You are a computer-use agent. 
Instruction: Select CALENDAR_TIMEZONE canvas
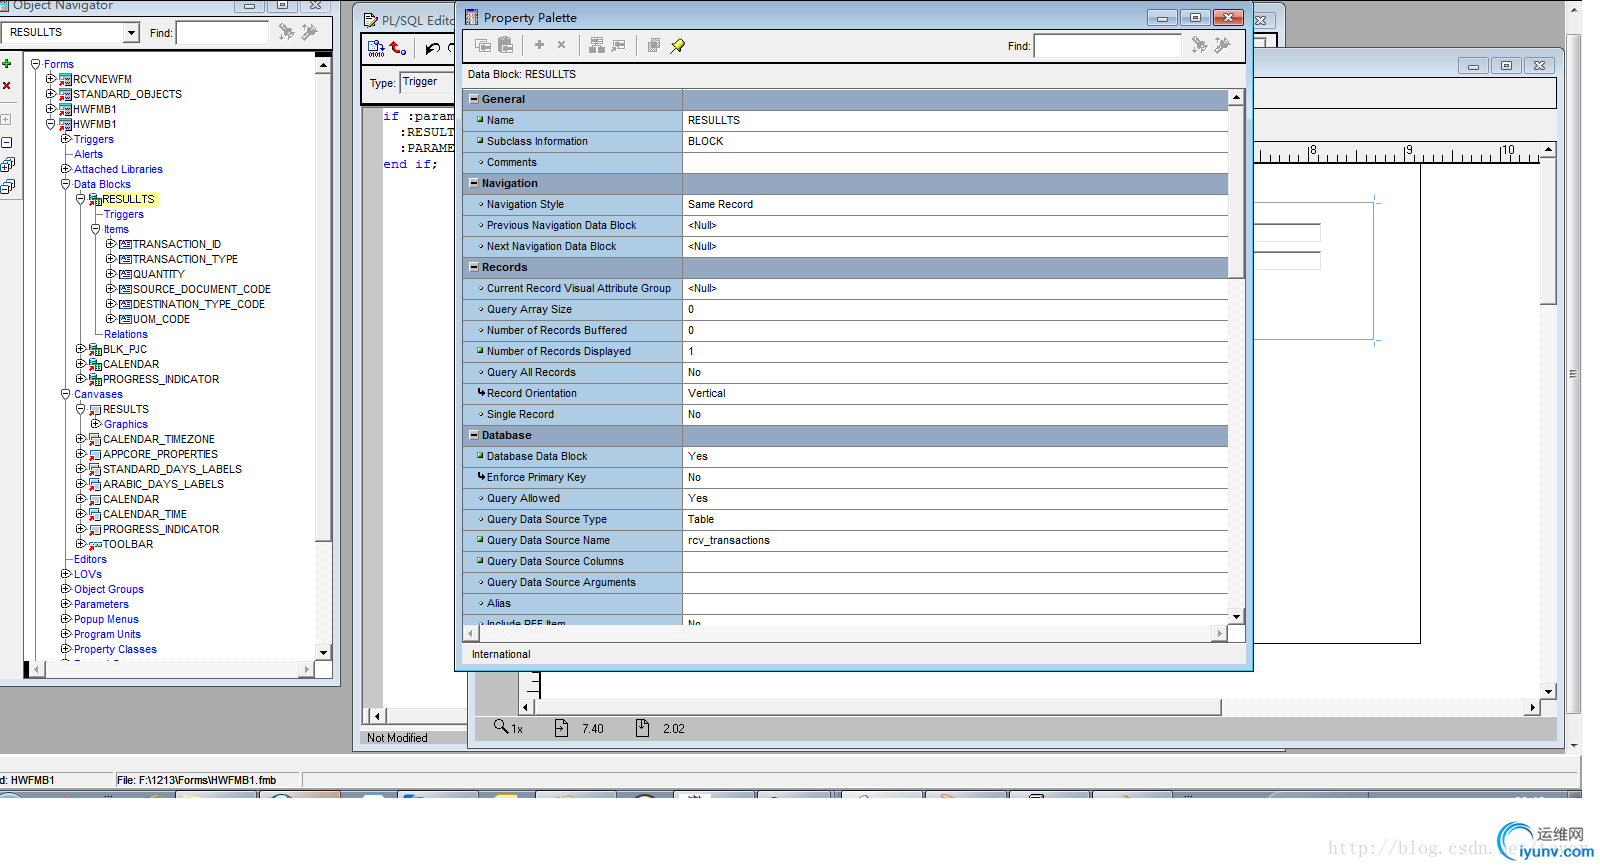pos(159,439)
